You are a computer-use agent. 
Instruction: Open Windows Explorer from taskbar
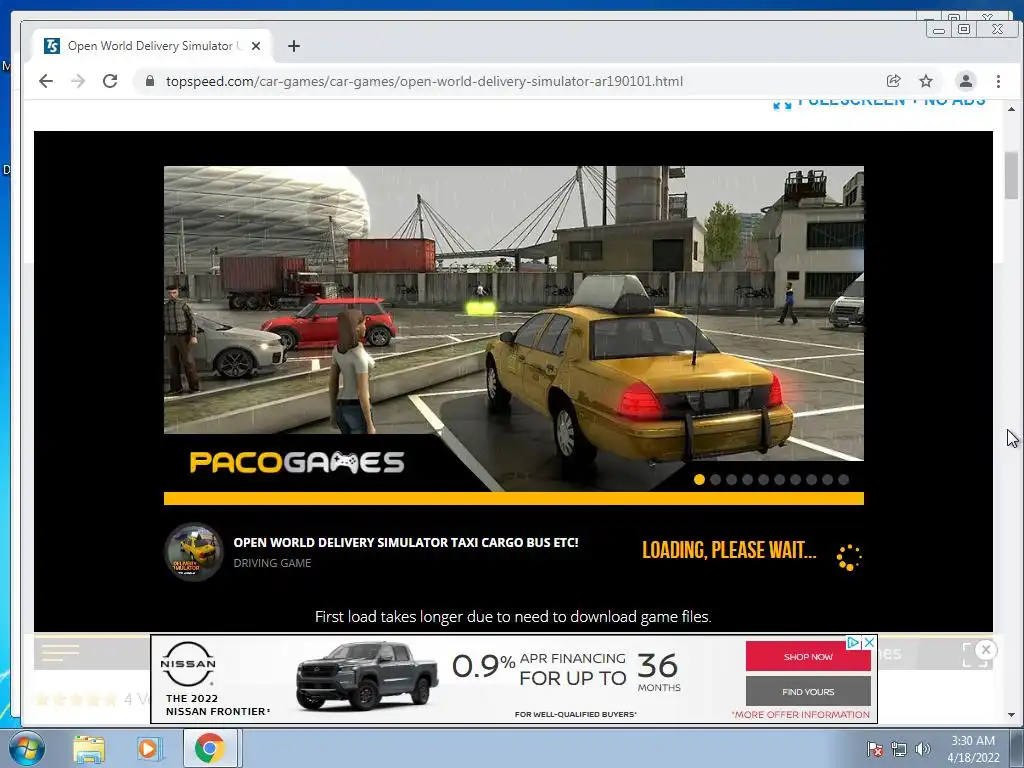click(x=89, y=748)
